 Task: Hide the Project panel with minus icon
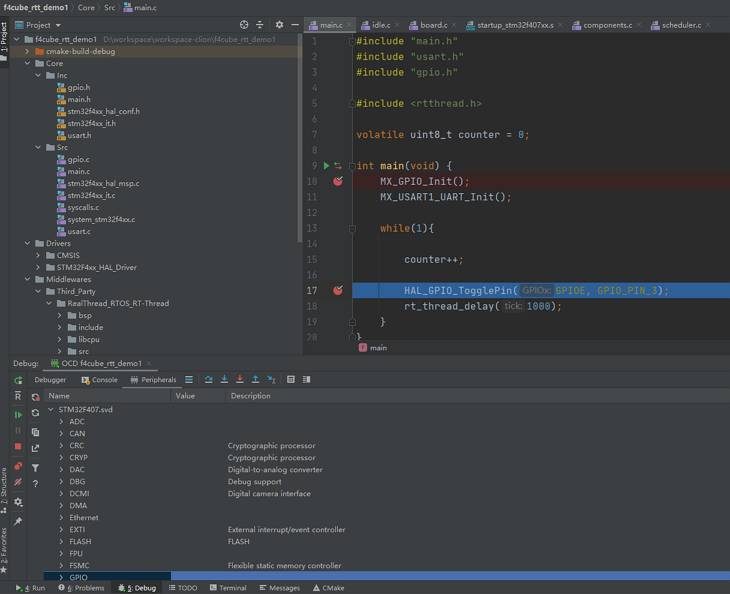coord(295,25)
